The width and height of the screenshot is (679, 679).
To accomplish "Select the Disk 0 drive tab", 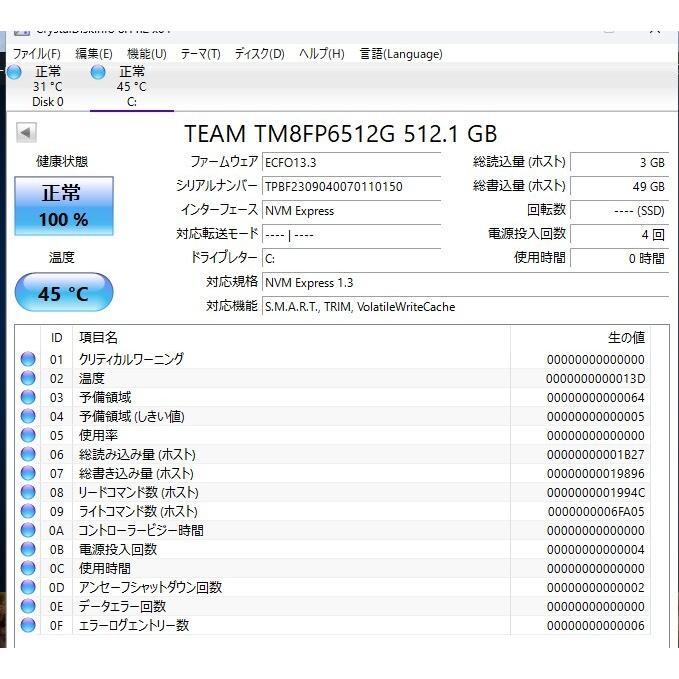I will click(48, 87).
